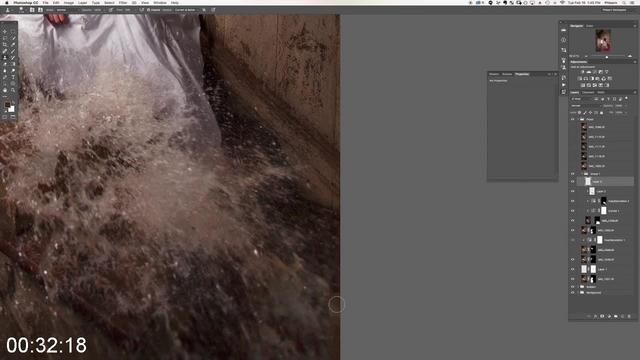Open the workspace switcher at top right
This screenshot has height=360, width=640.
pyautogui.click(x=614, y=10)
